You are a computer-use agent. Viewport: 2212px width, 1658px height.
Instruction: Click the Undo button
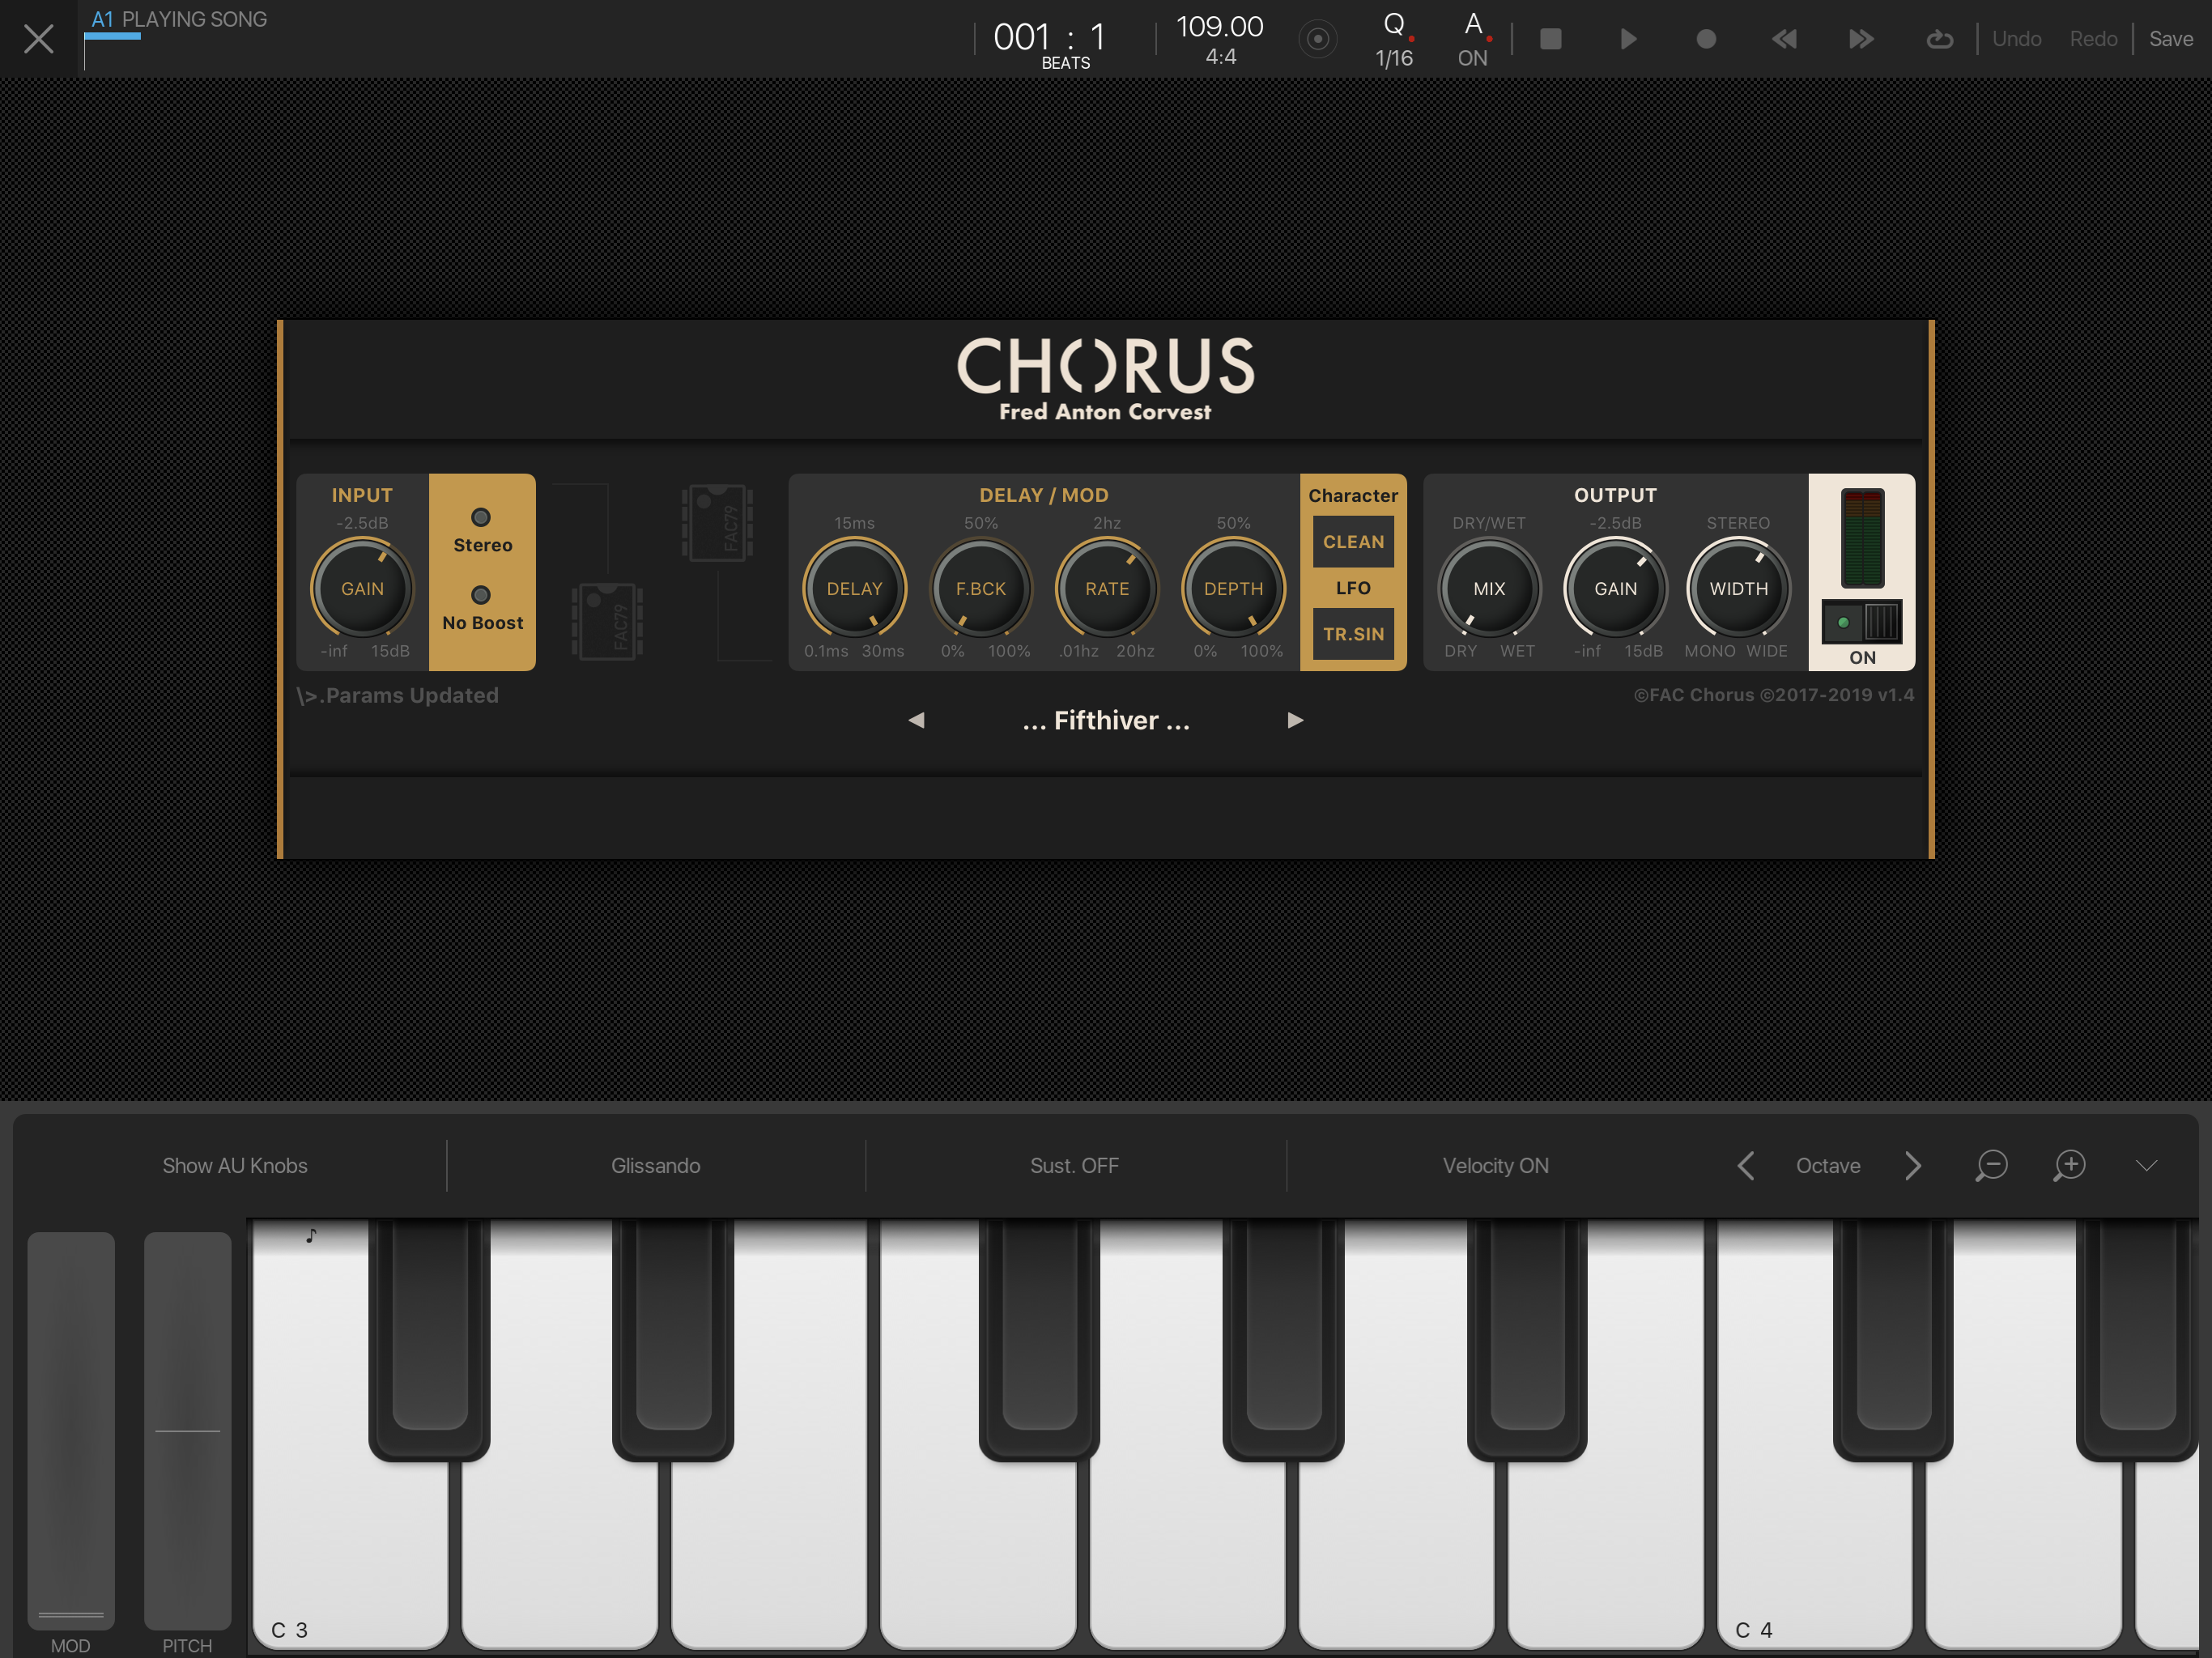click(2016, 39)
